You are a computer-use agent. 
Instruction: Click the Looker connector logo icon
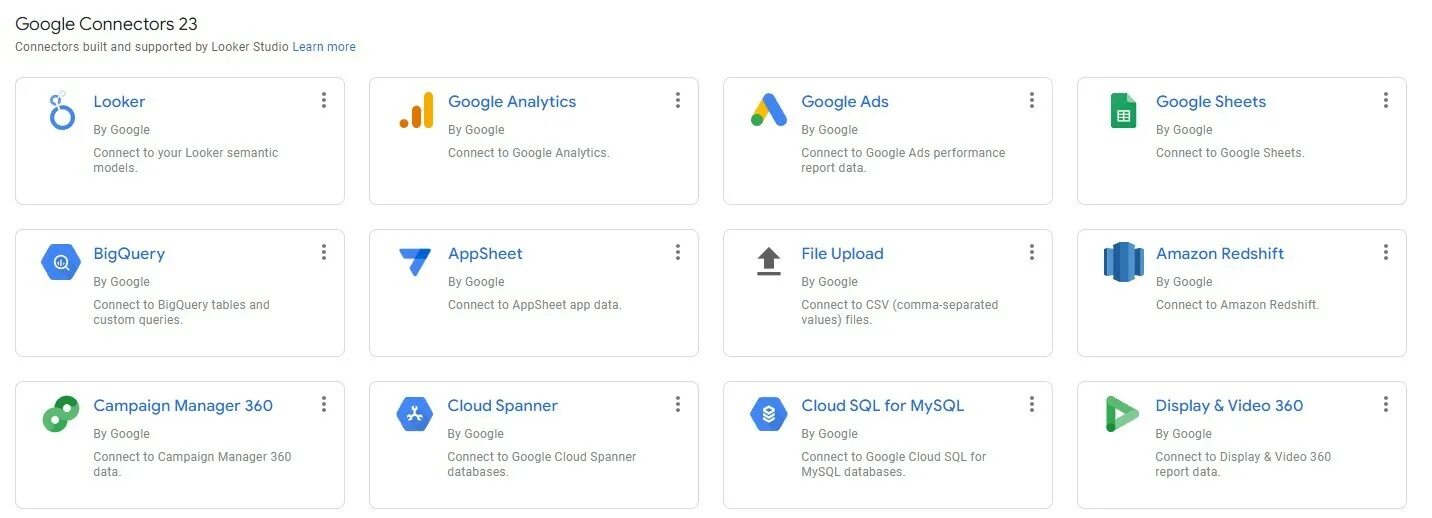coord(62,110)
